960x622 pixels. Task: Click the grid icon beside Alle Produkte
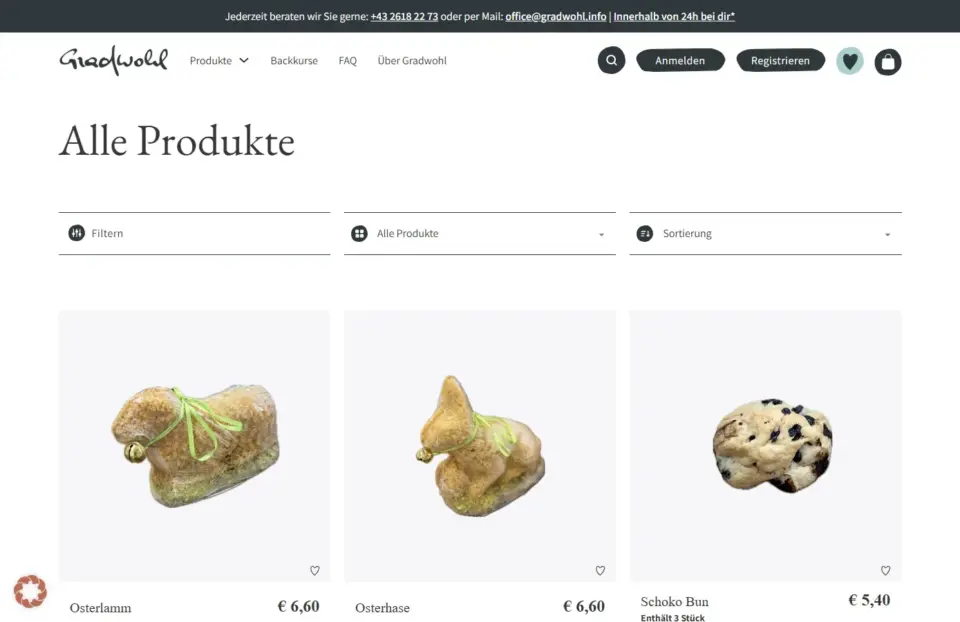pyautogui.click(x=359, y=233)
